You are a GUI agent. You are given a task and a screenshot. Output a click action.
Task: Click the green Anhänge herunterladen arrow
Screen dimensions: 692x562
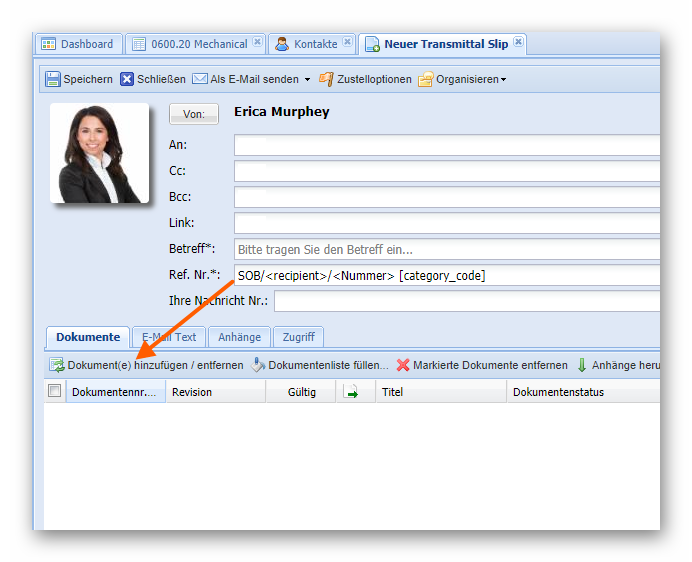point(582,366)
